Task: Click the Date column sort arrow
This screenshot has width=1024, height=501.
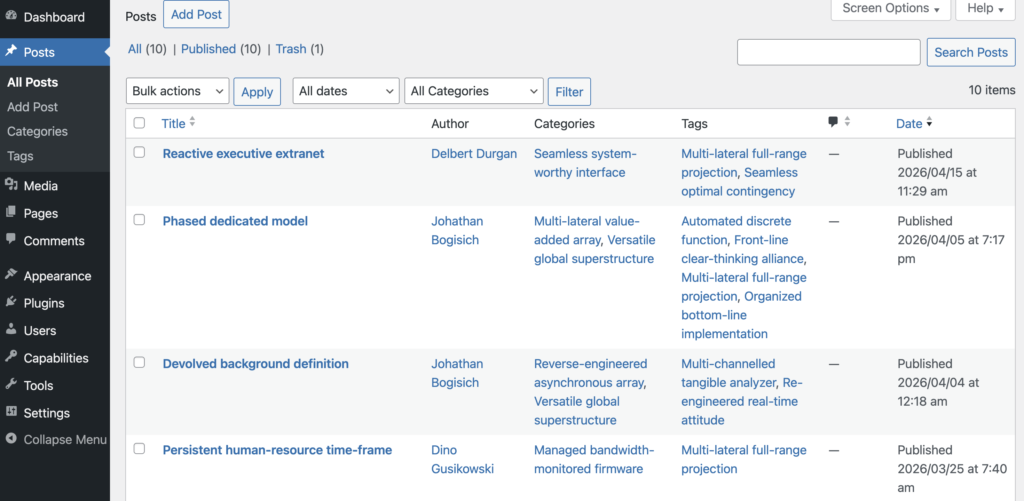Action: point(929,123)
